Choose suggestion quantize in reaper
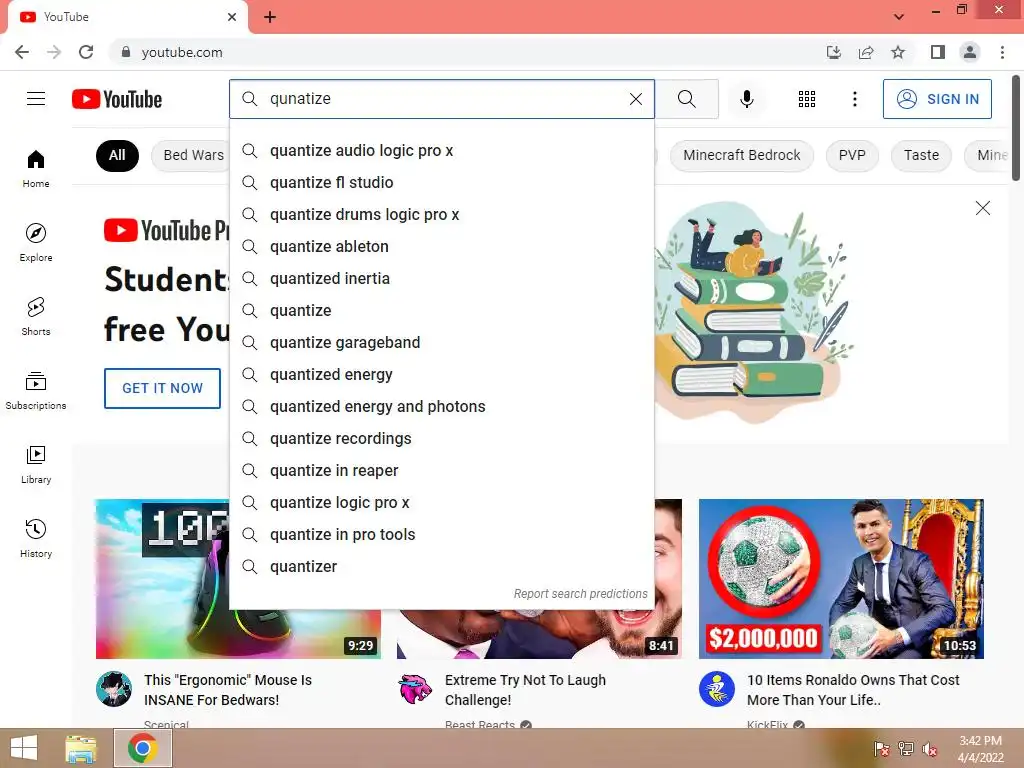The width and height of the screenshot is (1024, 768). point(441,471)
